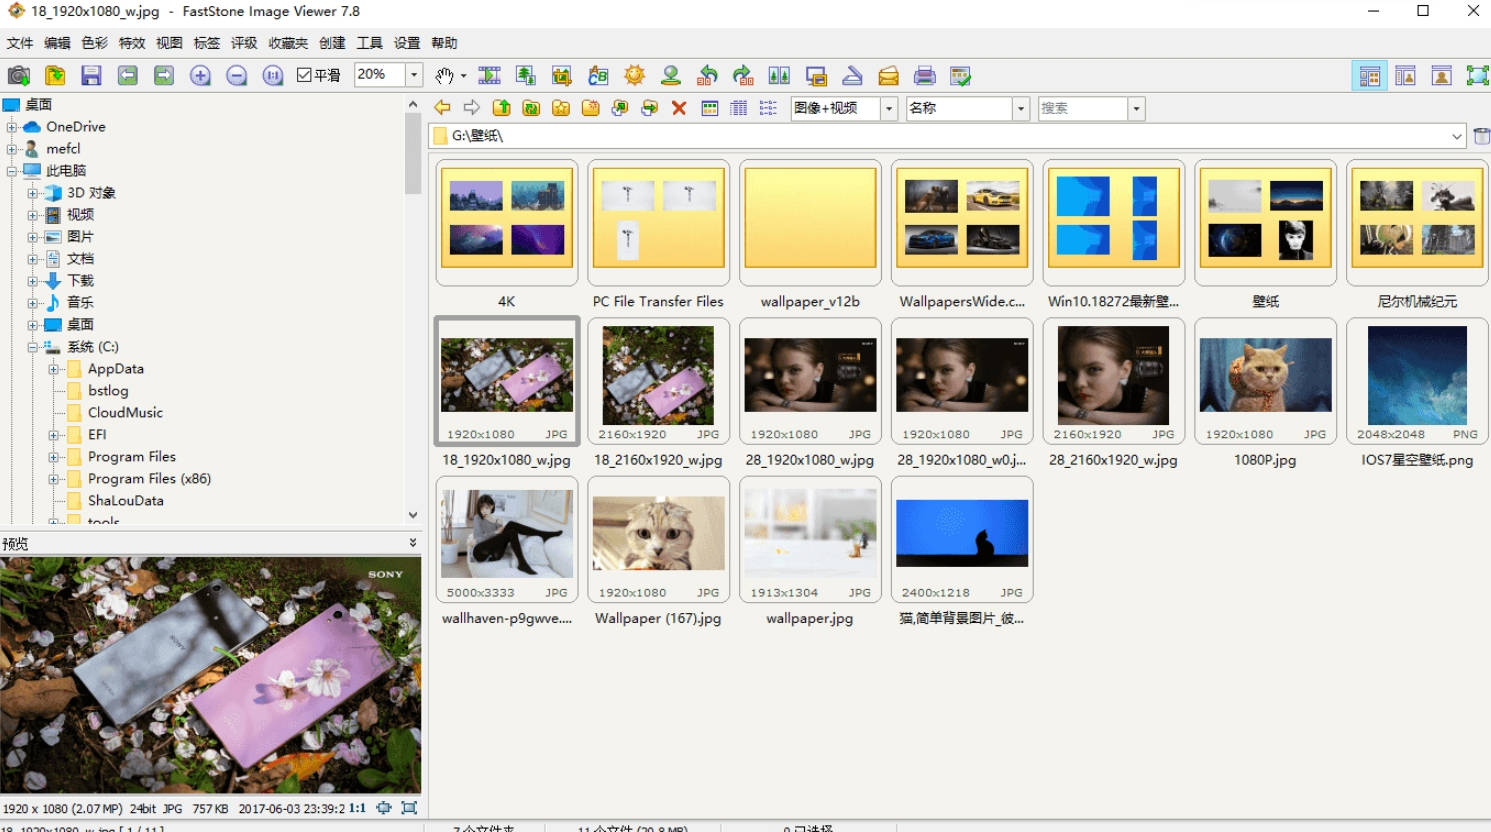Click the red X delete icon

click(x=679, y=108)
